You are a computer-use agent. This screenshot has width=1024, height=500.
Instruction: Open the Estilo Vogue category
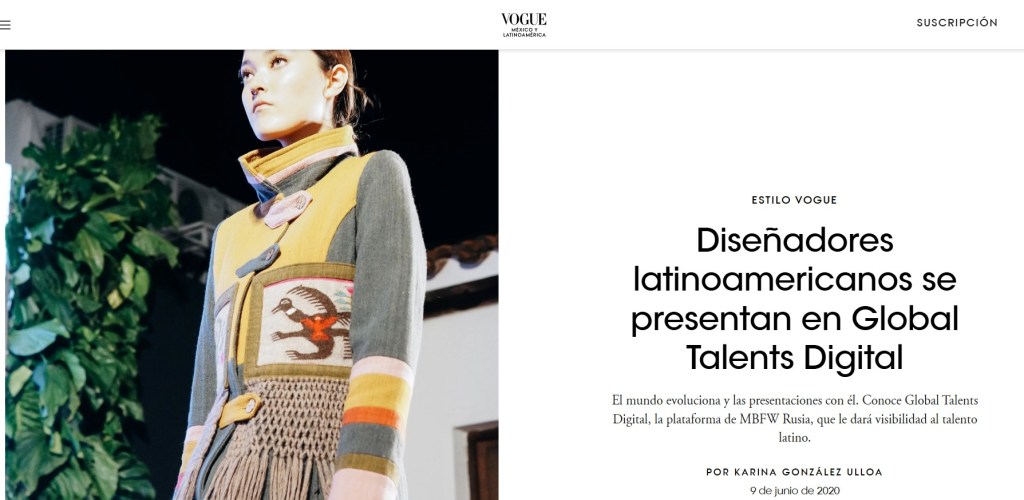click(x=794, y=200)
